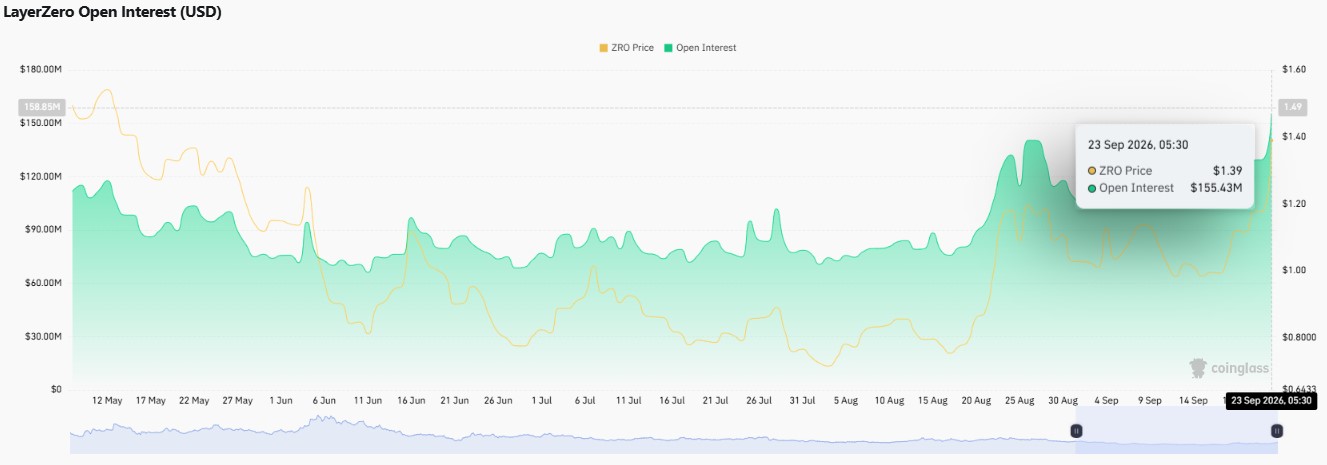
Task: Click the 158.85M left axis marker label
Action: [x=41, y=107]
